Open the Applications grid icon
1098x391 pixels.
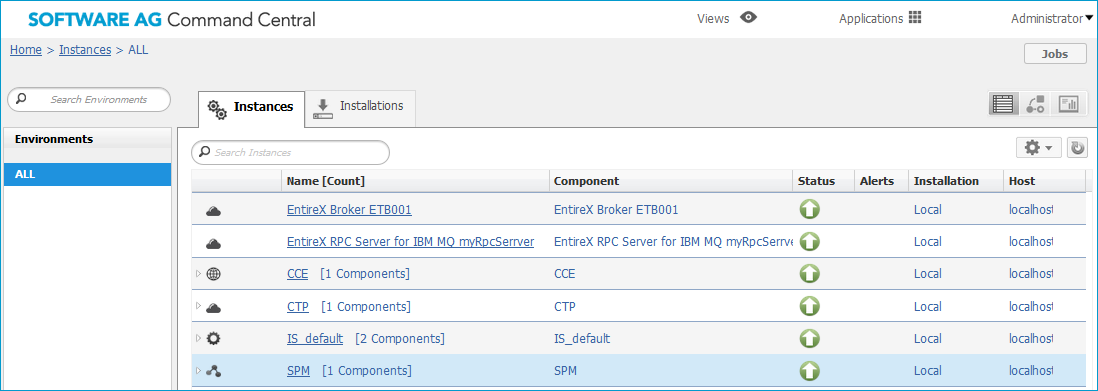point(915,18)
